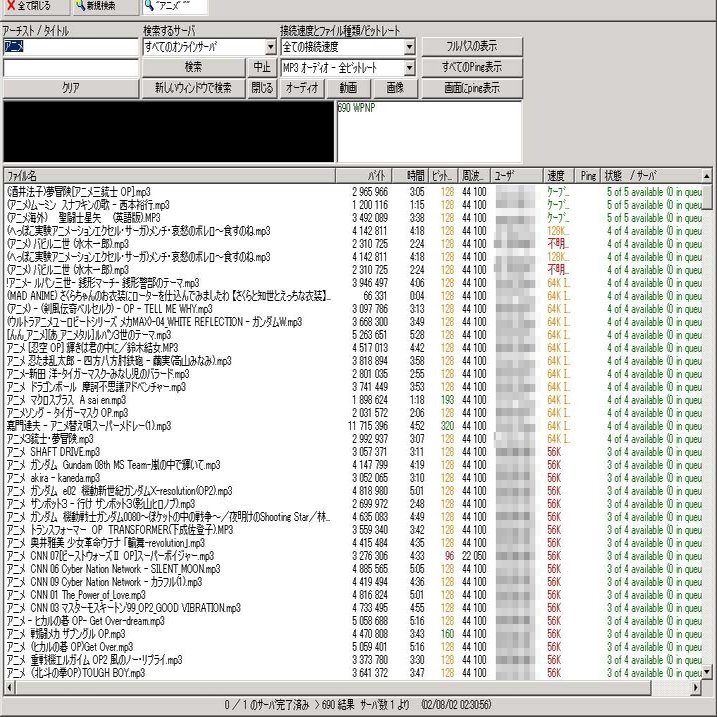Click the horizontal scrollbar thumb
The height and width of the screenshot is (717, 717).
(333, 687)
